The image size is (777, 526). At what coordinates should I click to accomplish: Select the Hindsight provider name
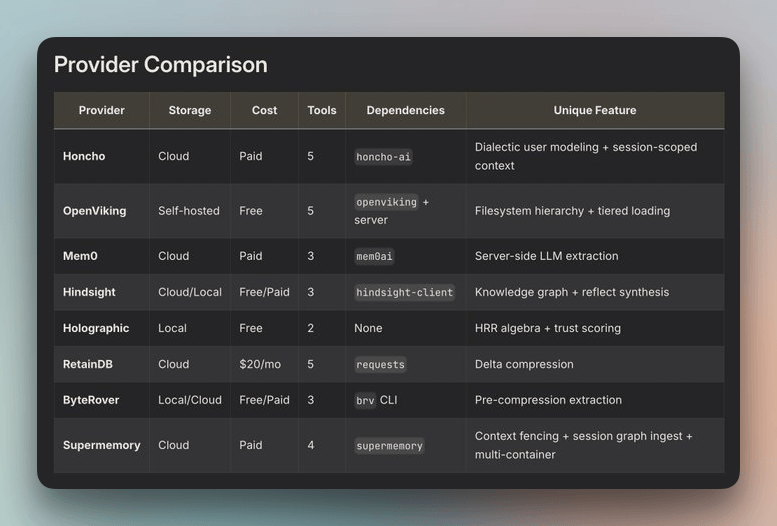[x=89, y=292]
